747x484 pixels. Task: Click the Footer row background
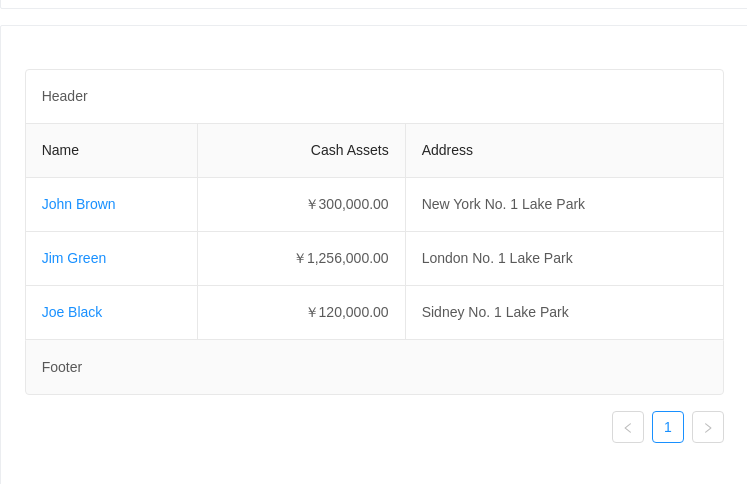374,367
